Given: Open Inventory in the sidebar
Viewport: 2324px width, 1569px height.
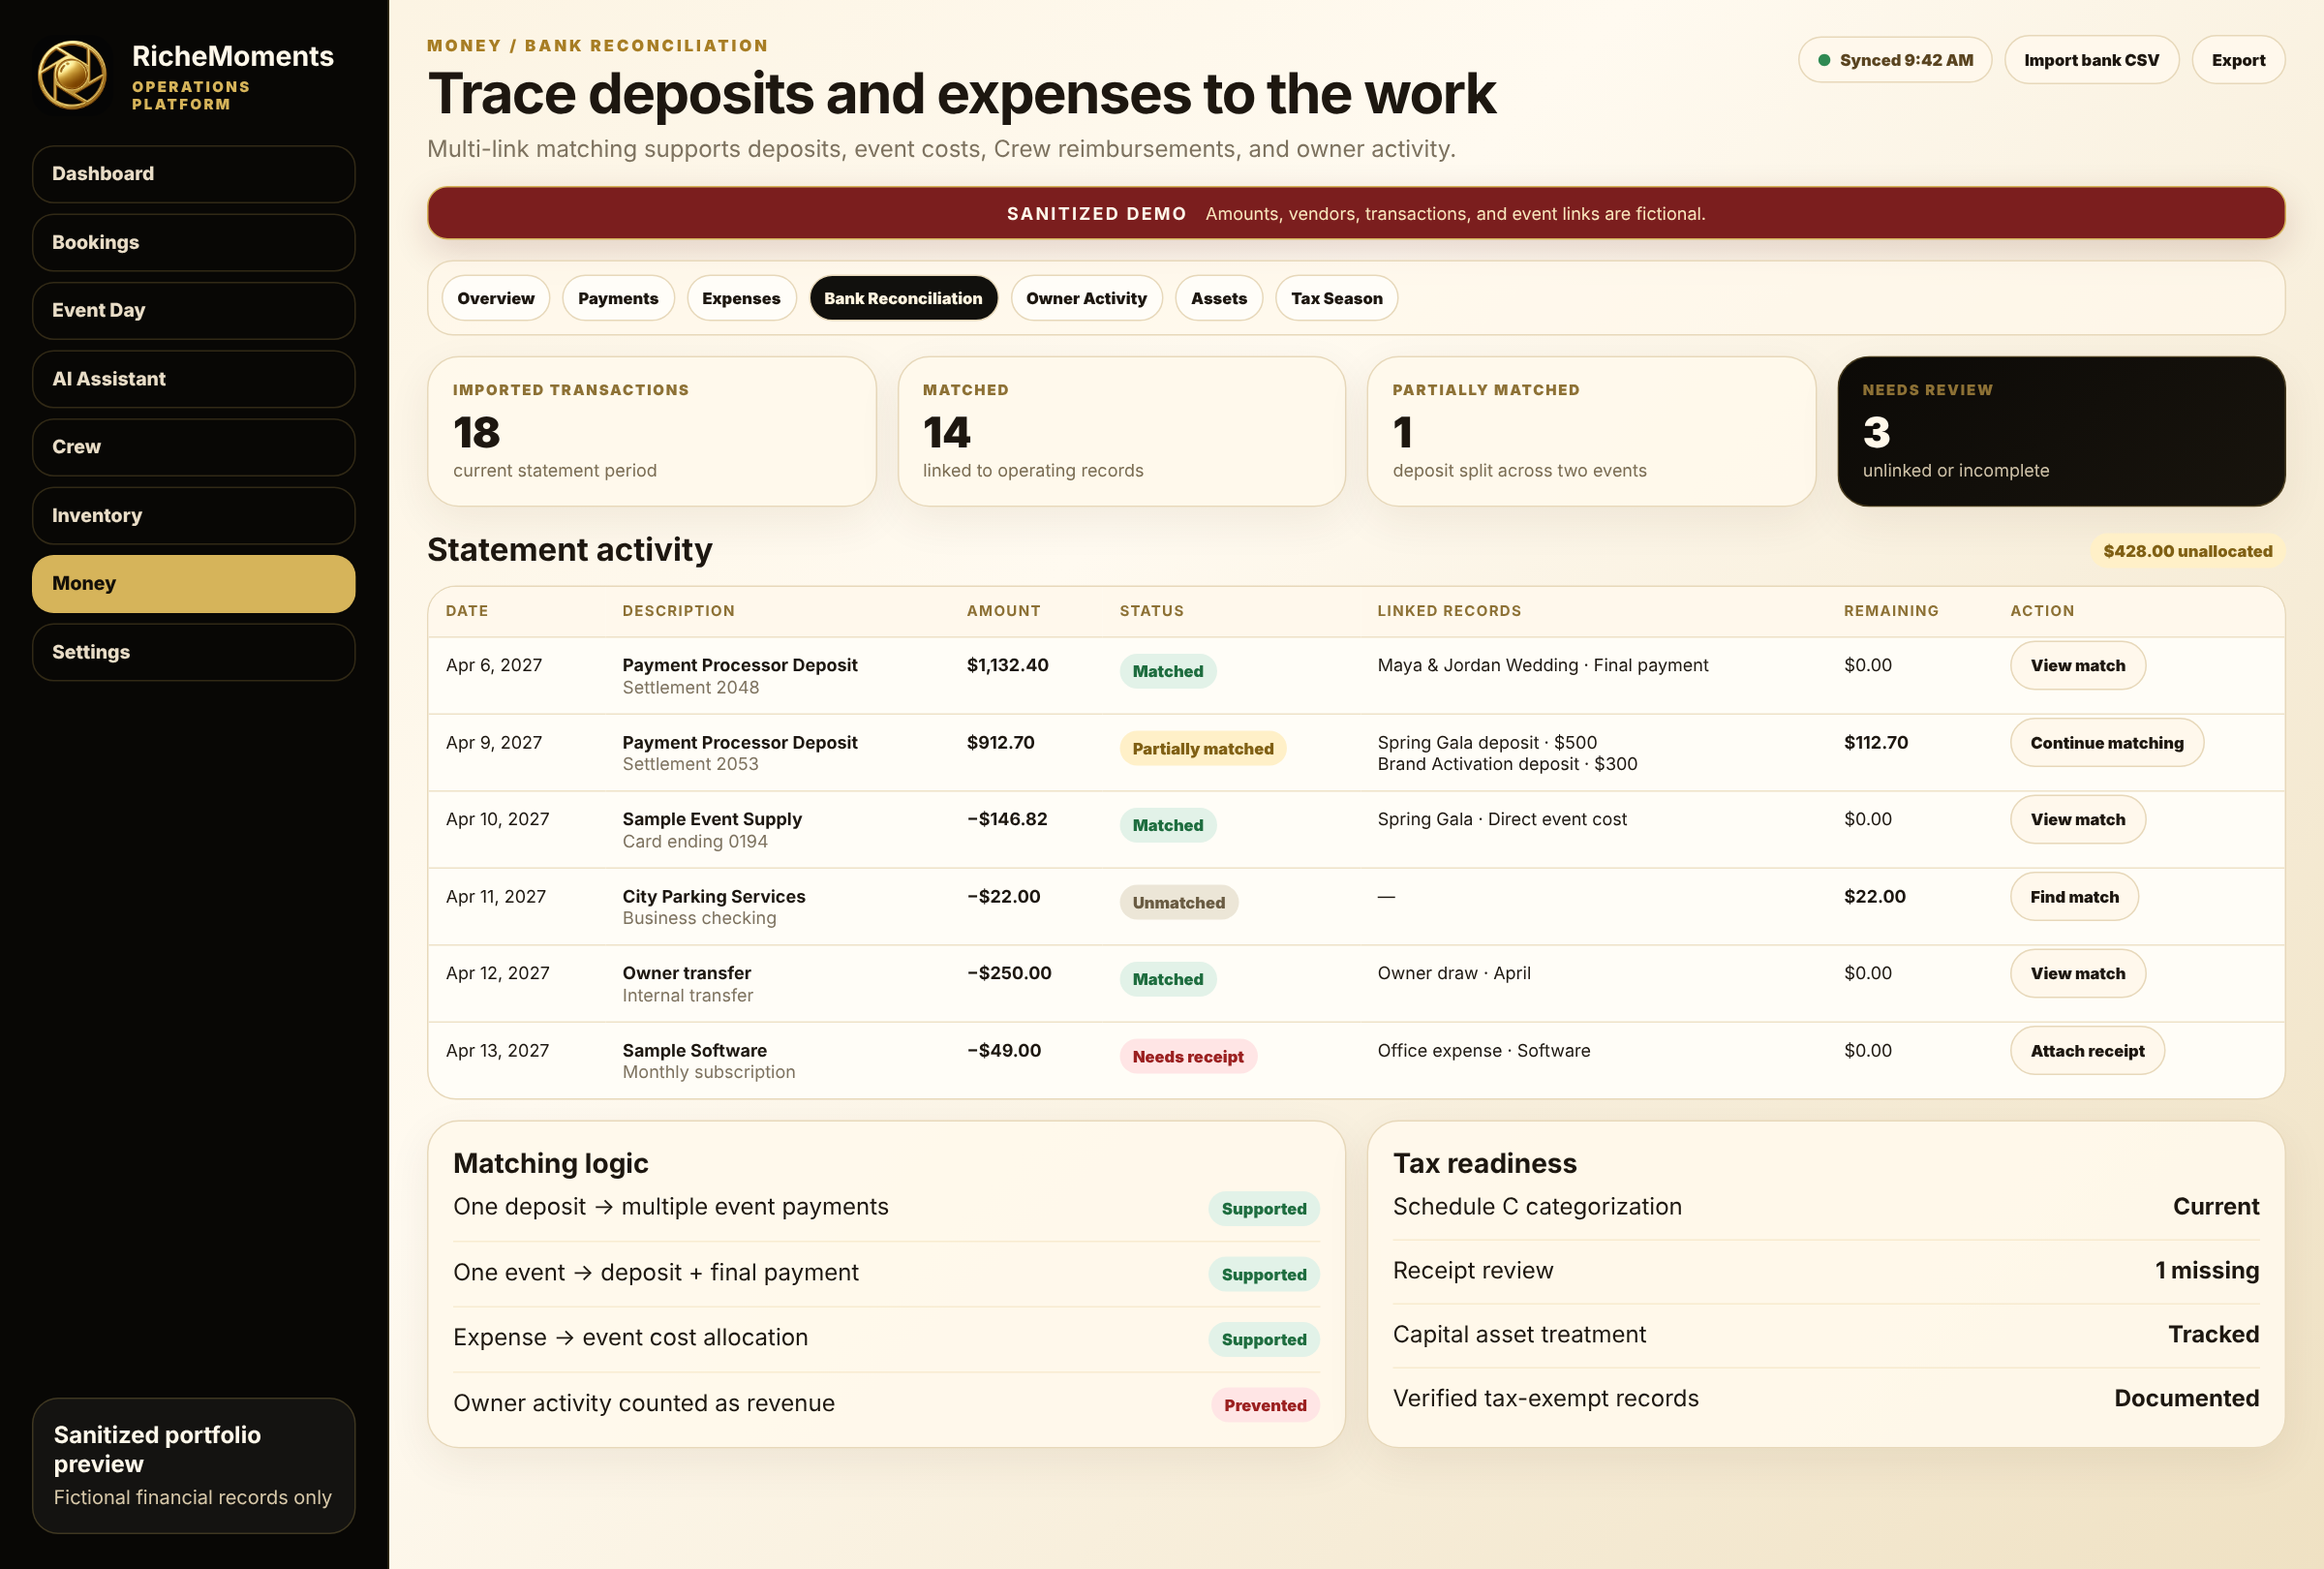Looking at the screenshot, I should pyautogui.click(x=193, y=515).
